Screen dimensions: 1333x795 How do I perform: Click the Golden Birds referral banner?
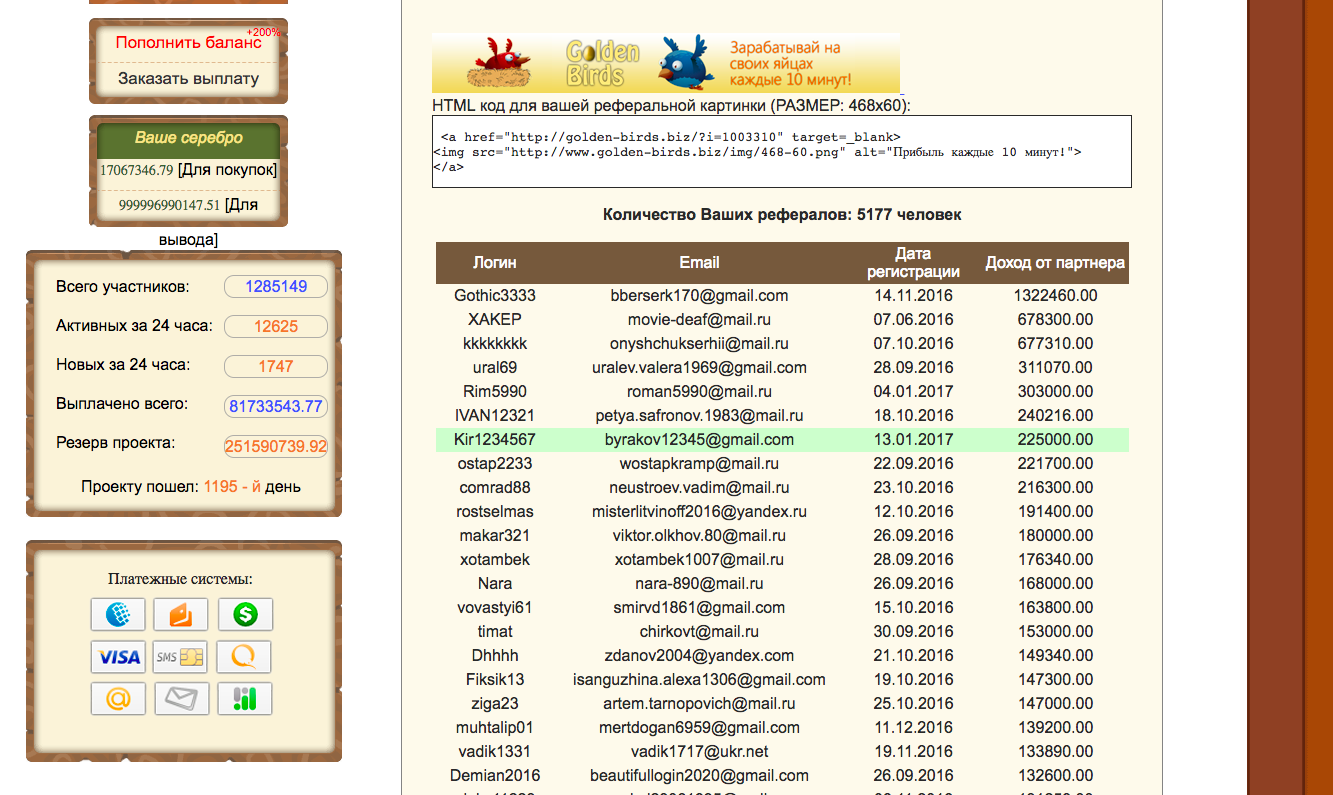[x=665, y=63]
